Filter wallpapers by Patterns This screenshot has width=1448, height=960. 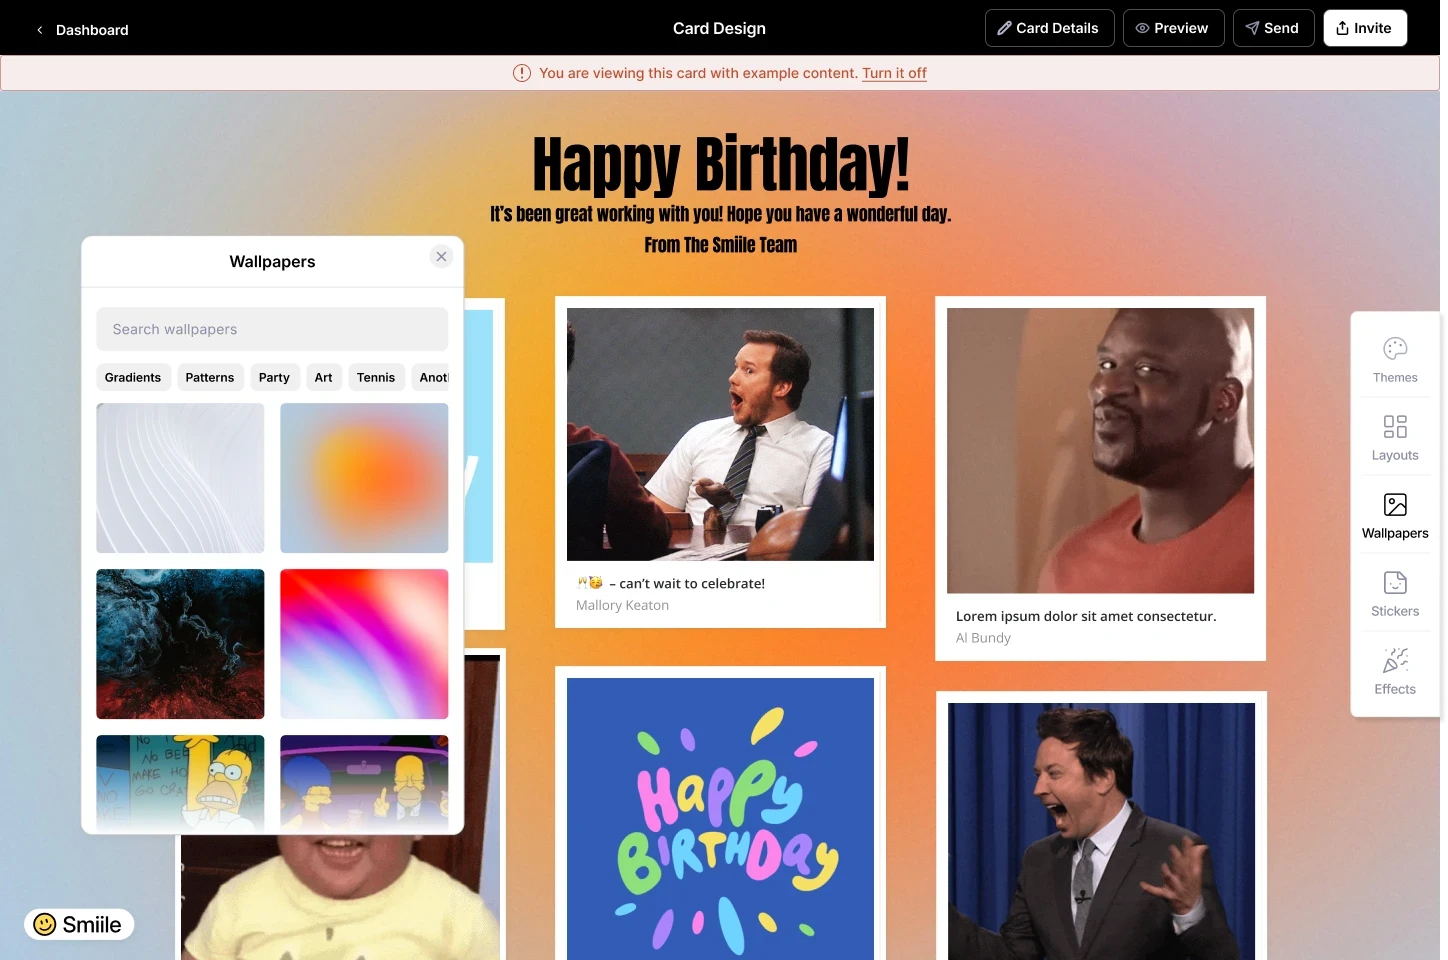click(210, 377)
